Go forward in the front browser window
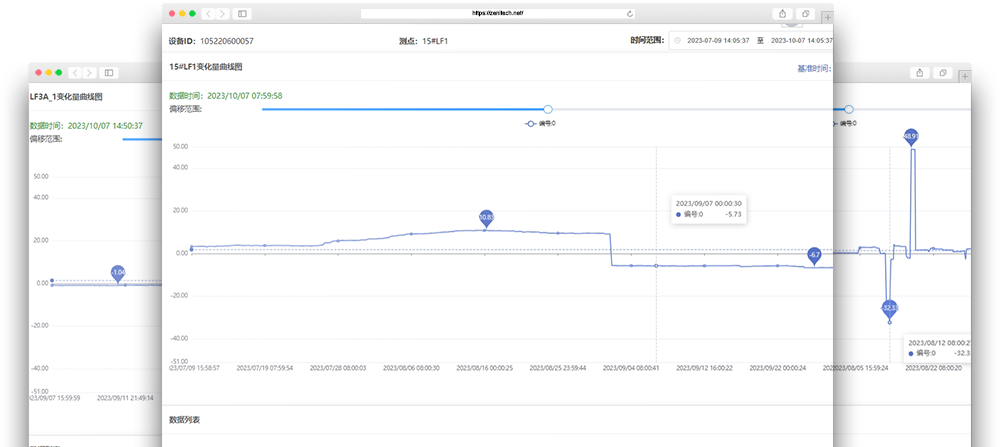 coord(223,13)
